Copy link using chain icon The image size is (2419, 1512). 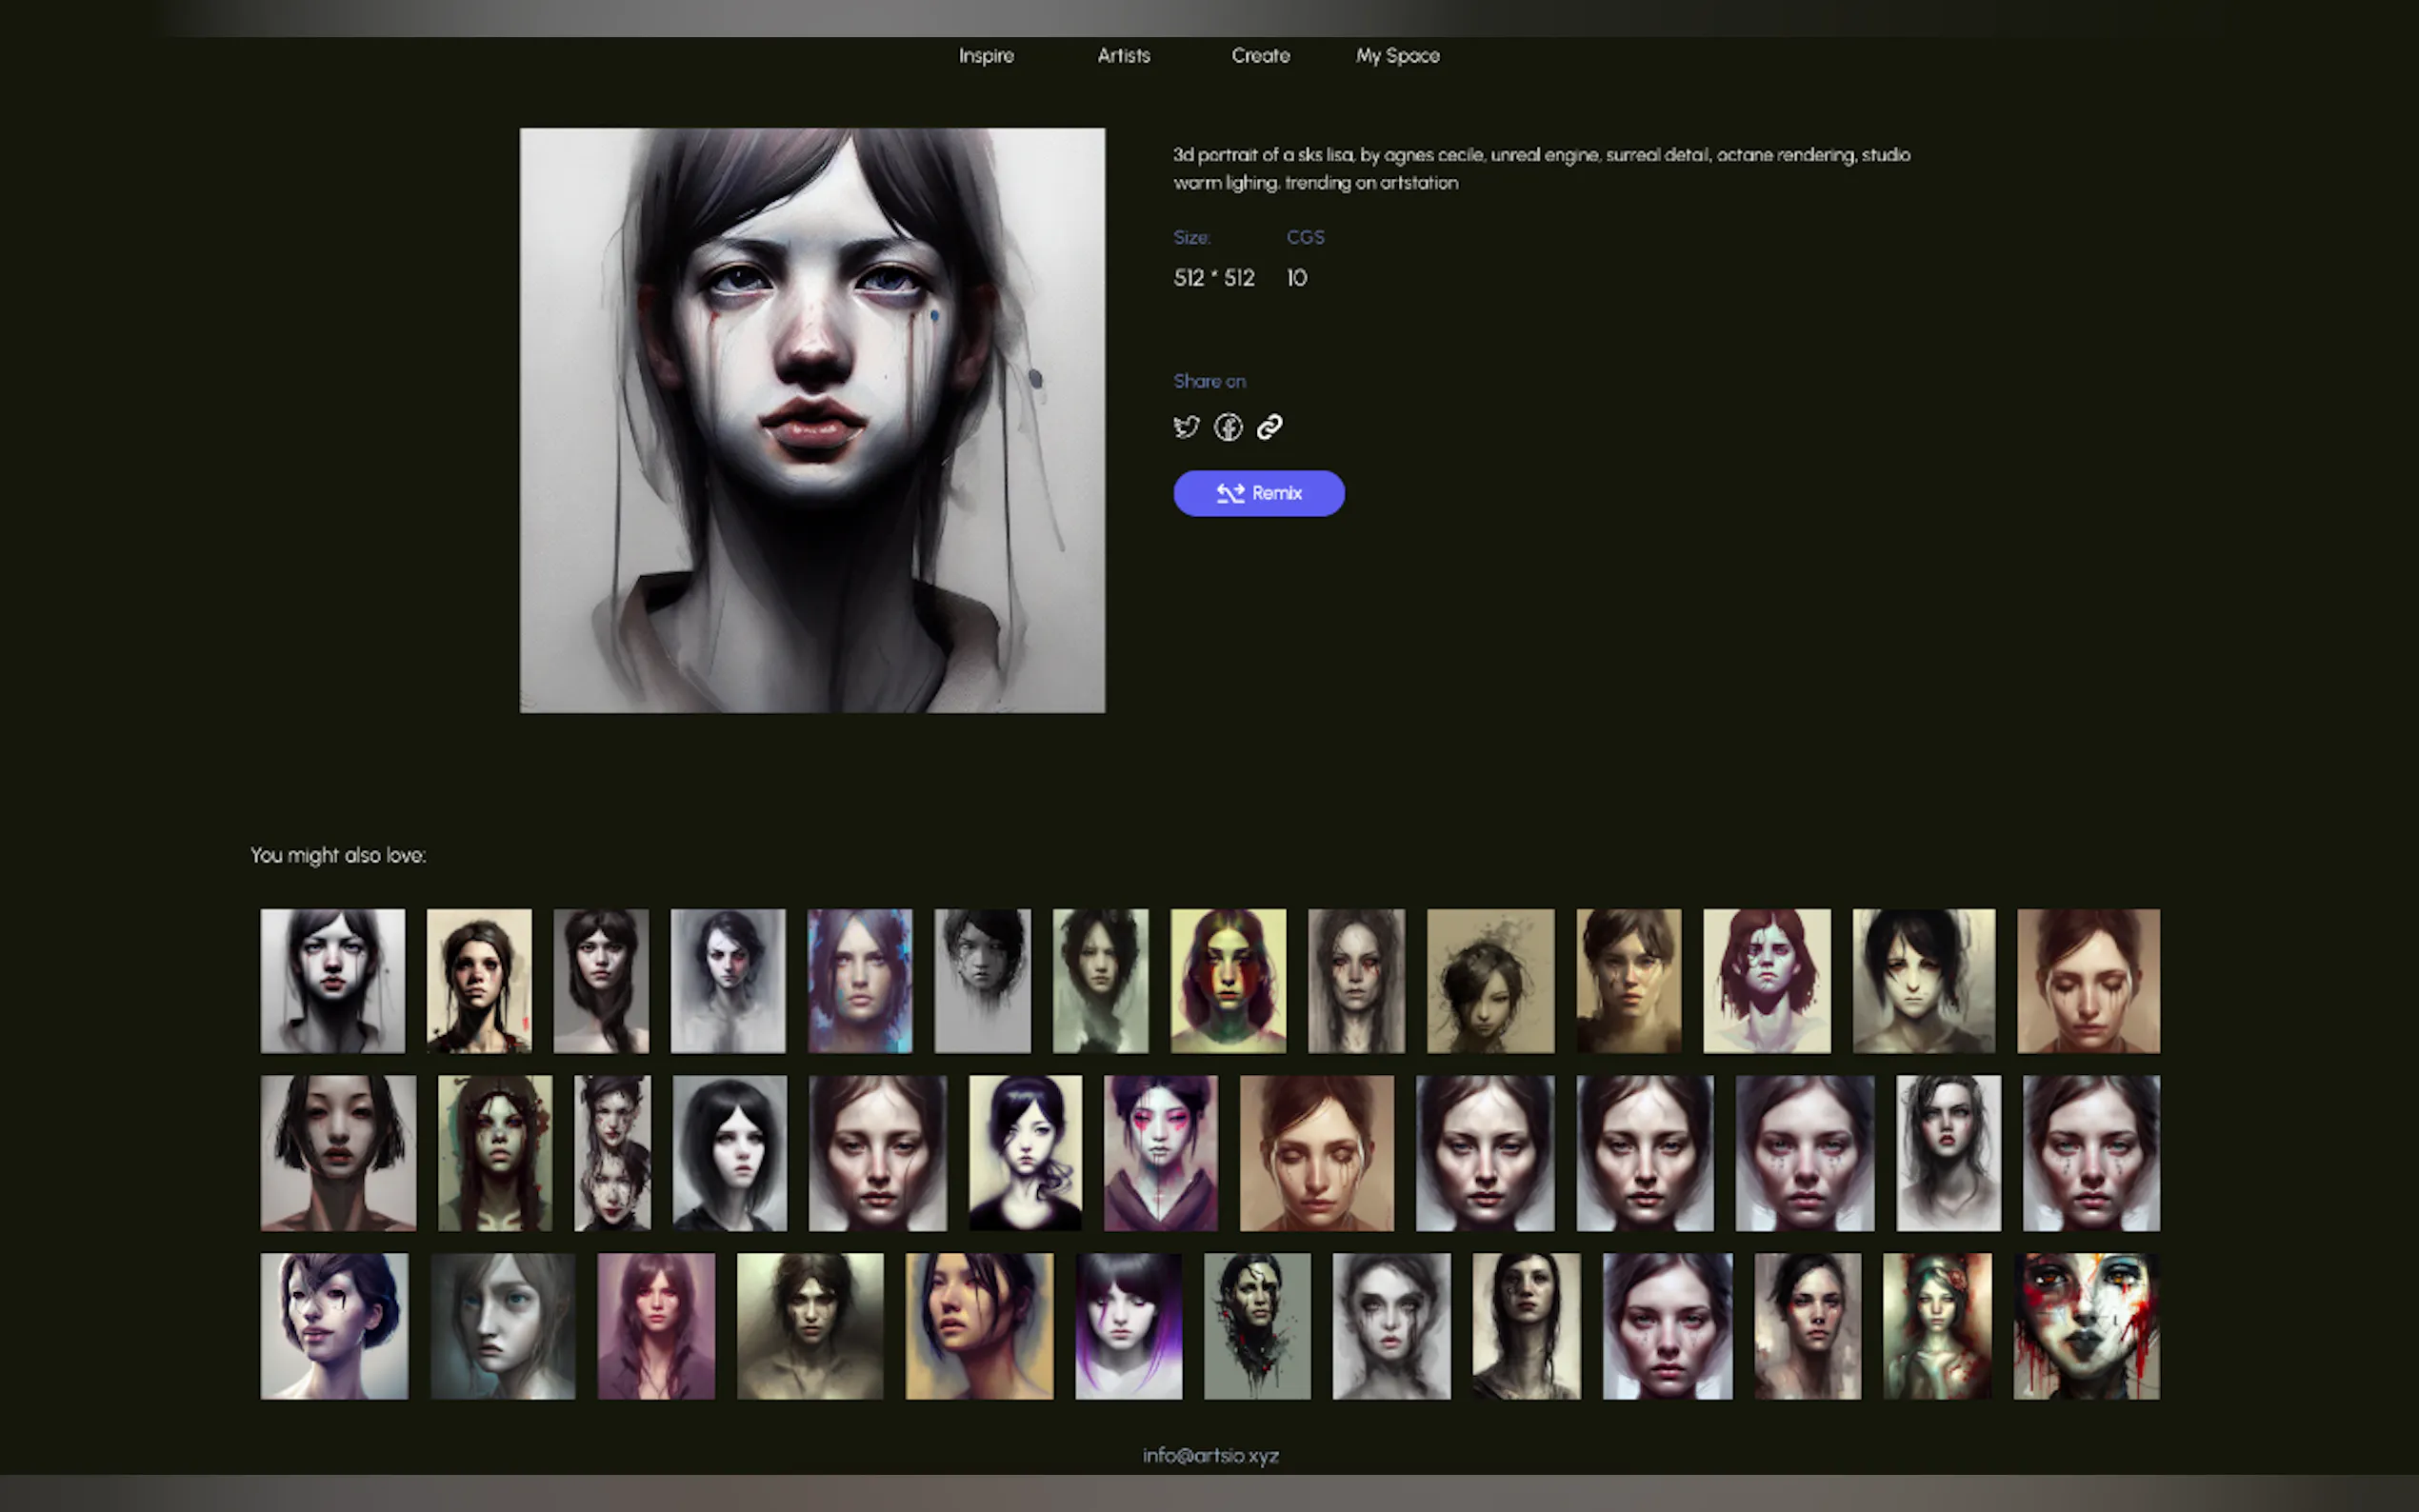tap(1269, 427)
